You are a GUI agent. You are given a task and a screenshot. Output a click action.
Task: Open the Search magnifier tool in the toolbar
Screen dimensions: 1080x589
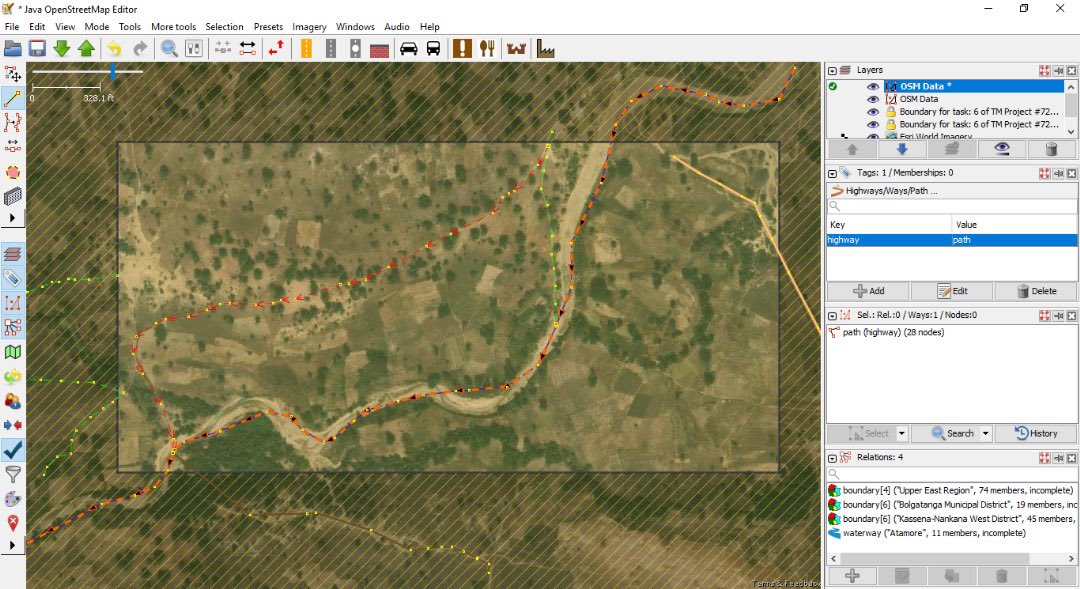pos(169,49)
